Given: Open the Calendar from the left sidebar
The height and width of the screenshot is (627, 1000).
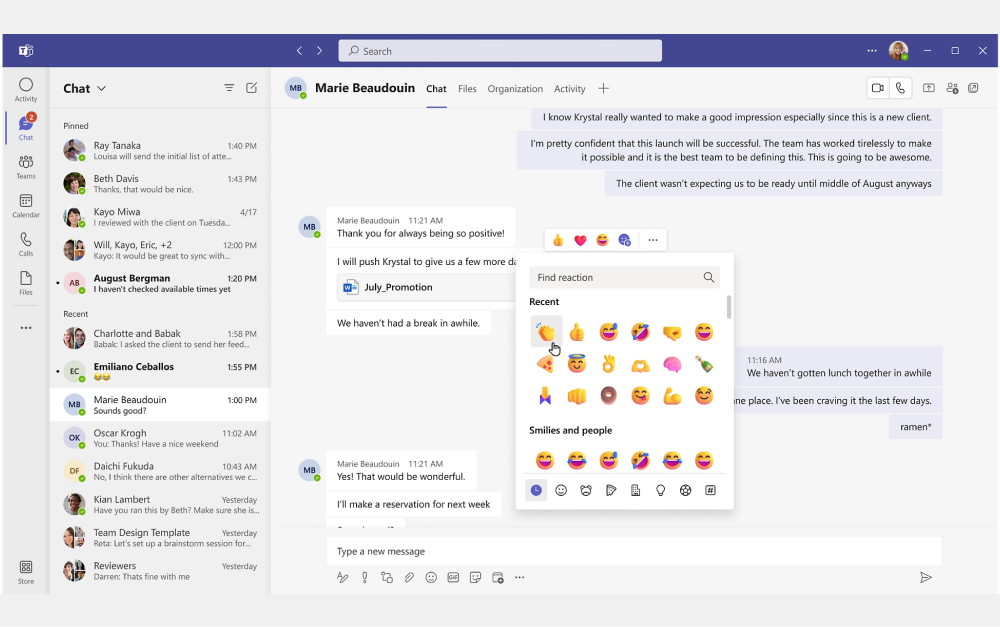Looking at the screenshot, I should 25,207.
